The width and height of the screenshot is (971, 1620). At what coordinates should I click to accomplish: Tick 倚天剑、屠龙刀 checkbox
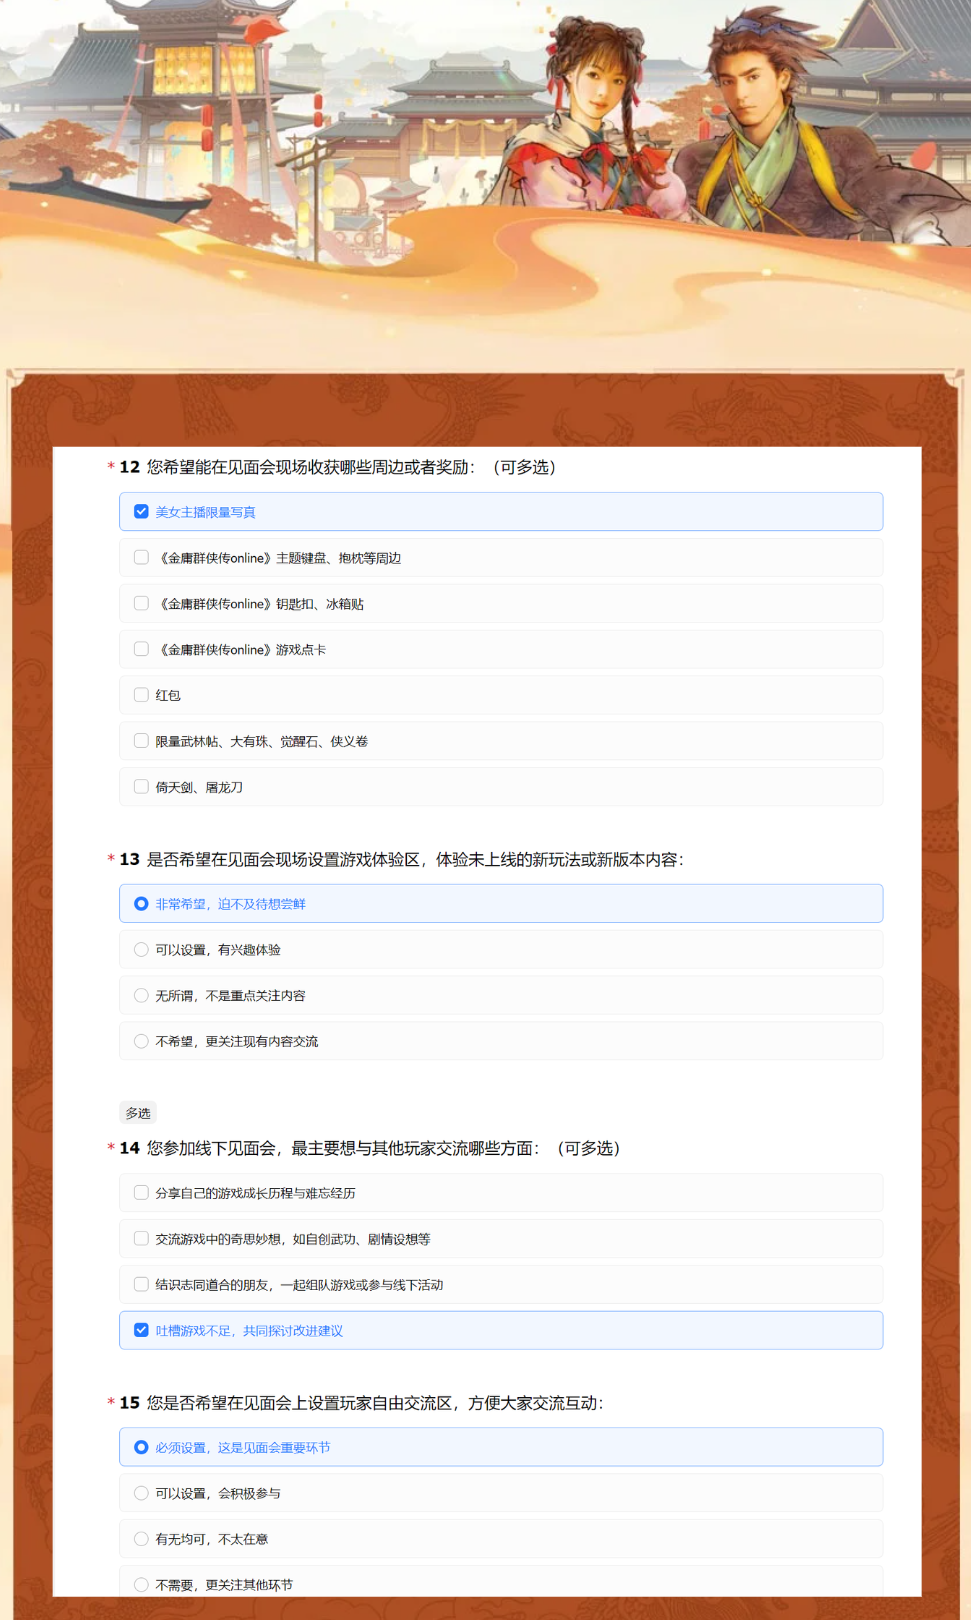tap(501, 787)
